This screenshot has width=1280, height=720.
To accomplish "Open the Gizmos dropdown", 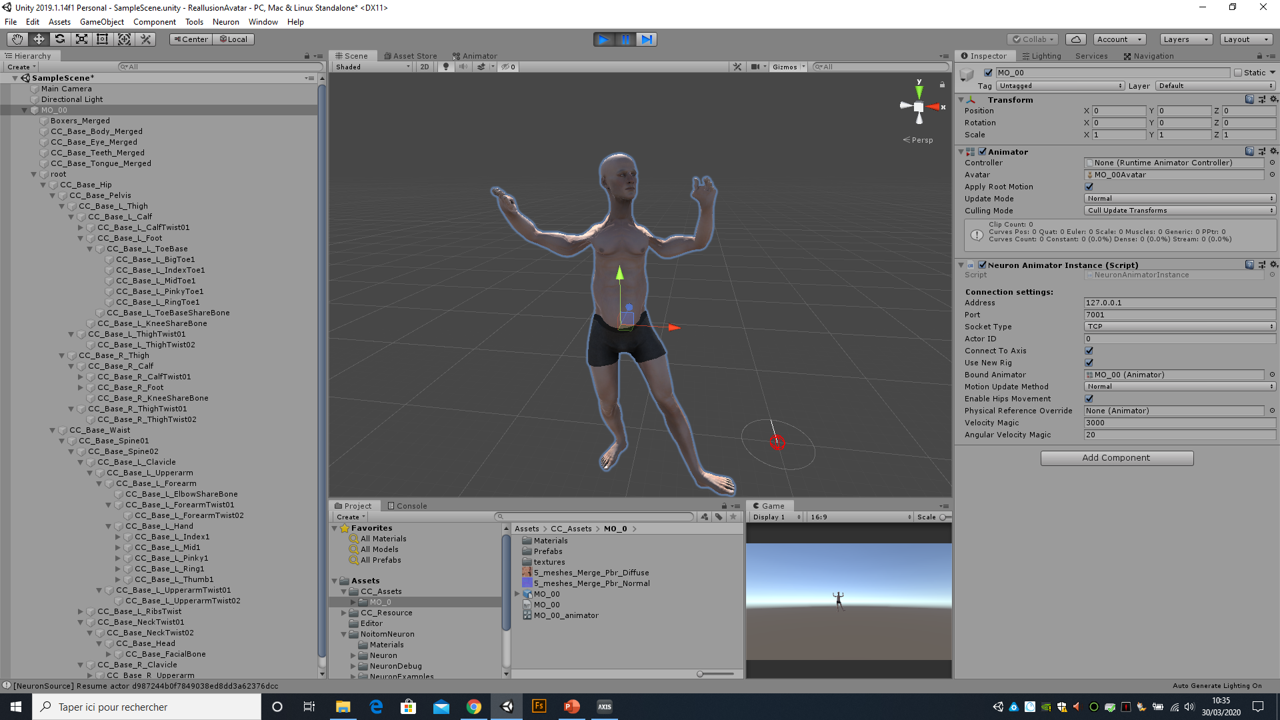I will tap(787, 67).
